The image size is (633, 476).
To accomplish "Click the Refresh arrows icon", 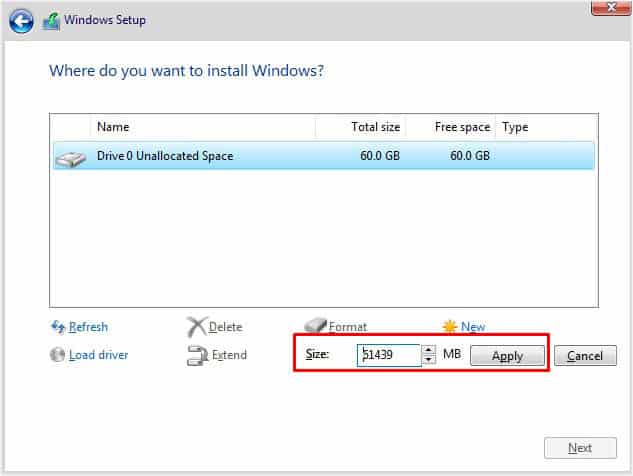I will (58, 327).
